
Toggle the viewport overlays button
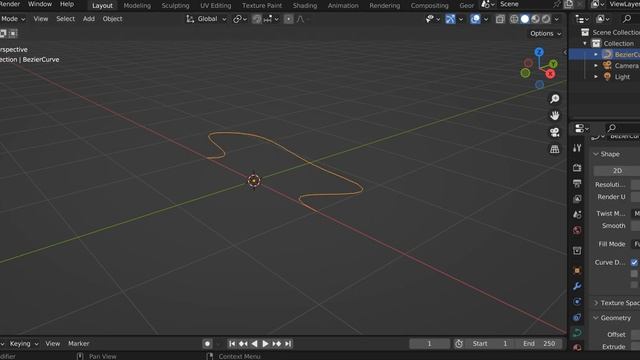[x=475, y=19]
